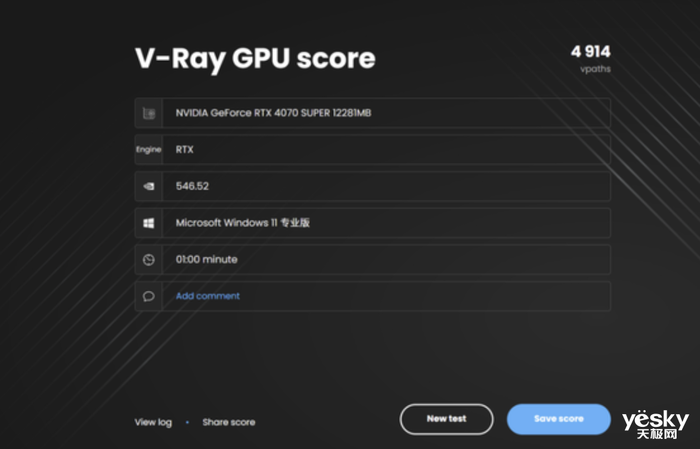Click the RTX engine value
Viewport: 700px width, 449px height.
[184, 150]
